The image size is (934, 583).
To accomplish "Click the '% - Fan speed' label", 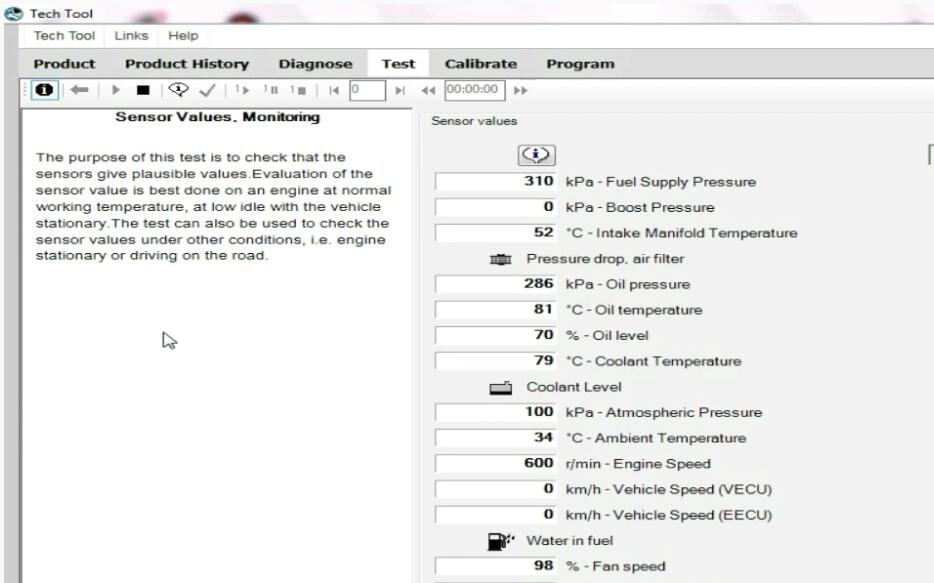I will (x=615, y=566).
